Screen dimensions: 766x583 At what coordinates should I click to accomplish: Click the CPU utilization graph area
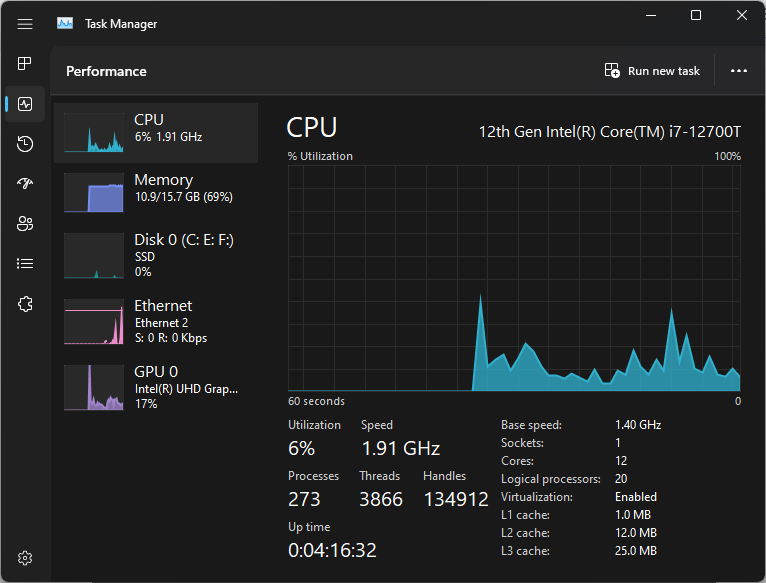[514, 278]
